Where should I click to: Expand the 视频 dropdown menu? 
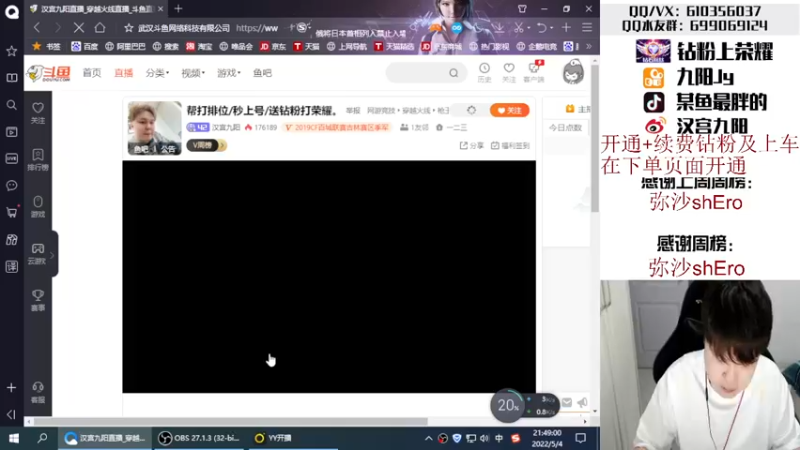click(193, 73)
